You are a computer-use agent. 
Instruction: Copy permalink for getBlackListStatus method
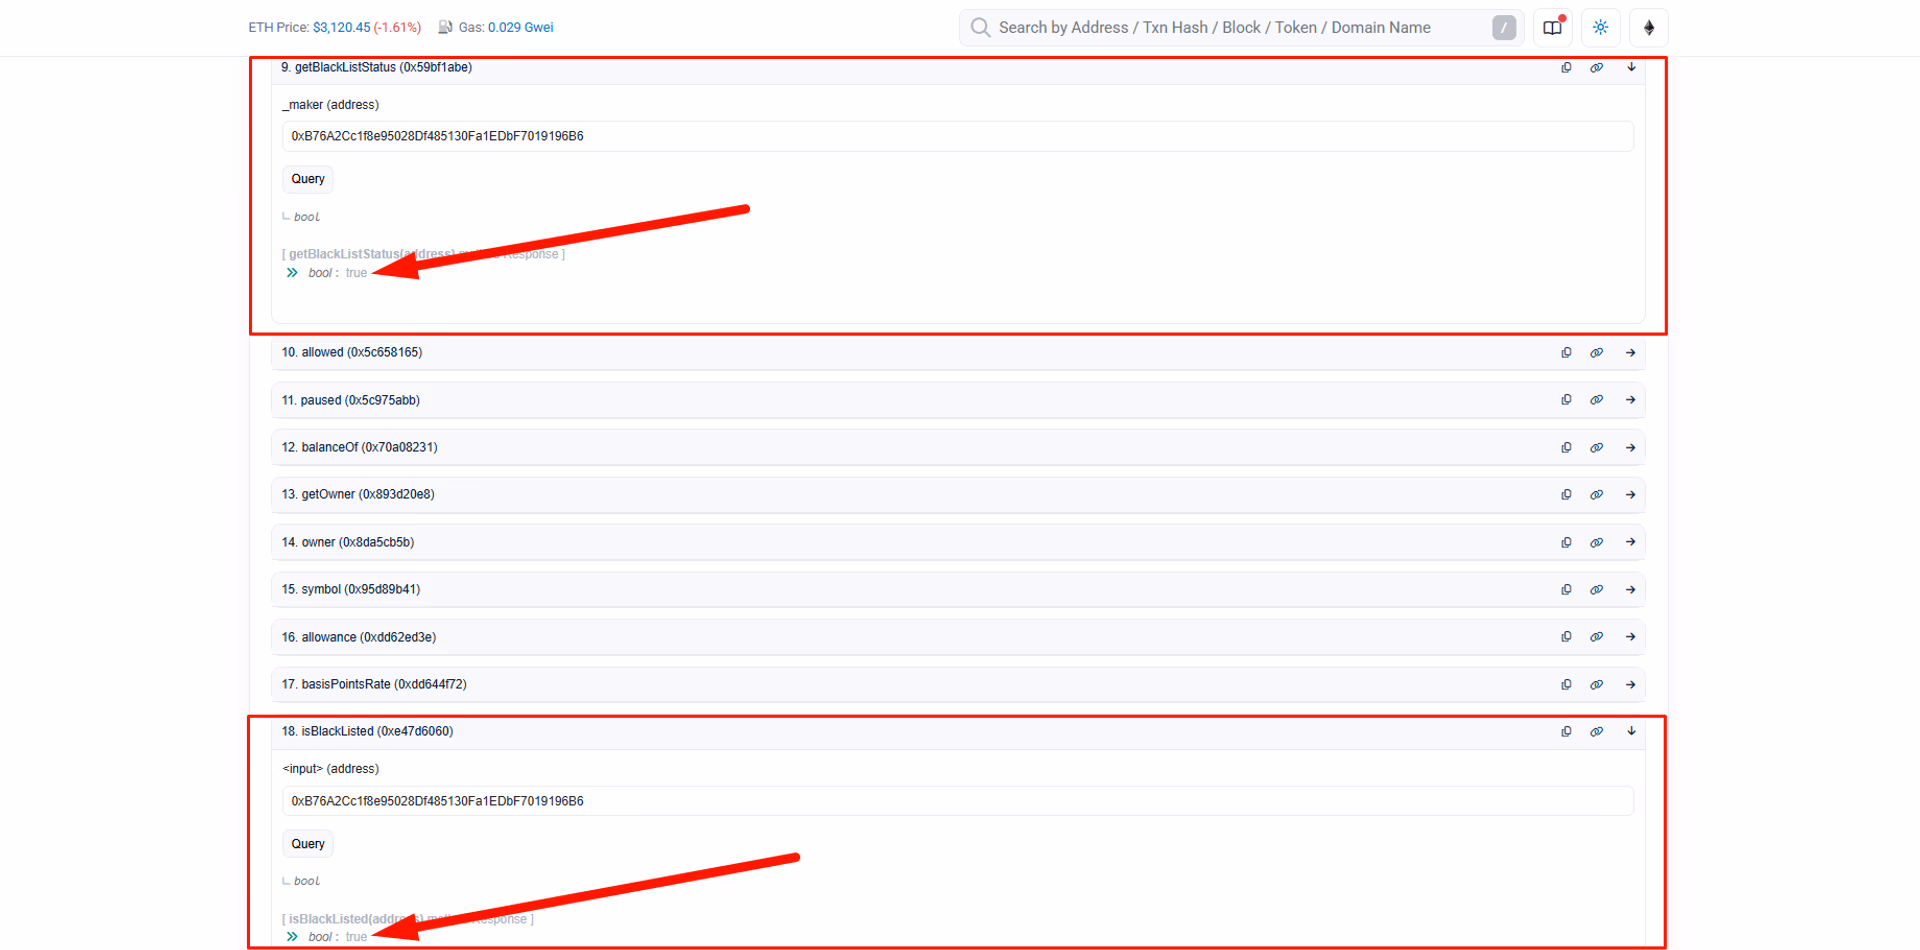1597,68
